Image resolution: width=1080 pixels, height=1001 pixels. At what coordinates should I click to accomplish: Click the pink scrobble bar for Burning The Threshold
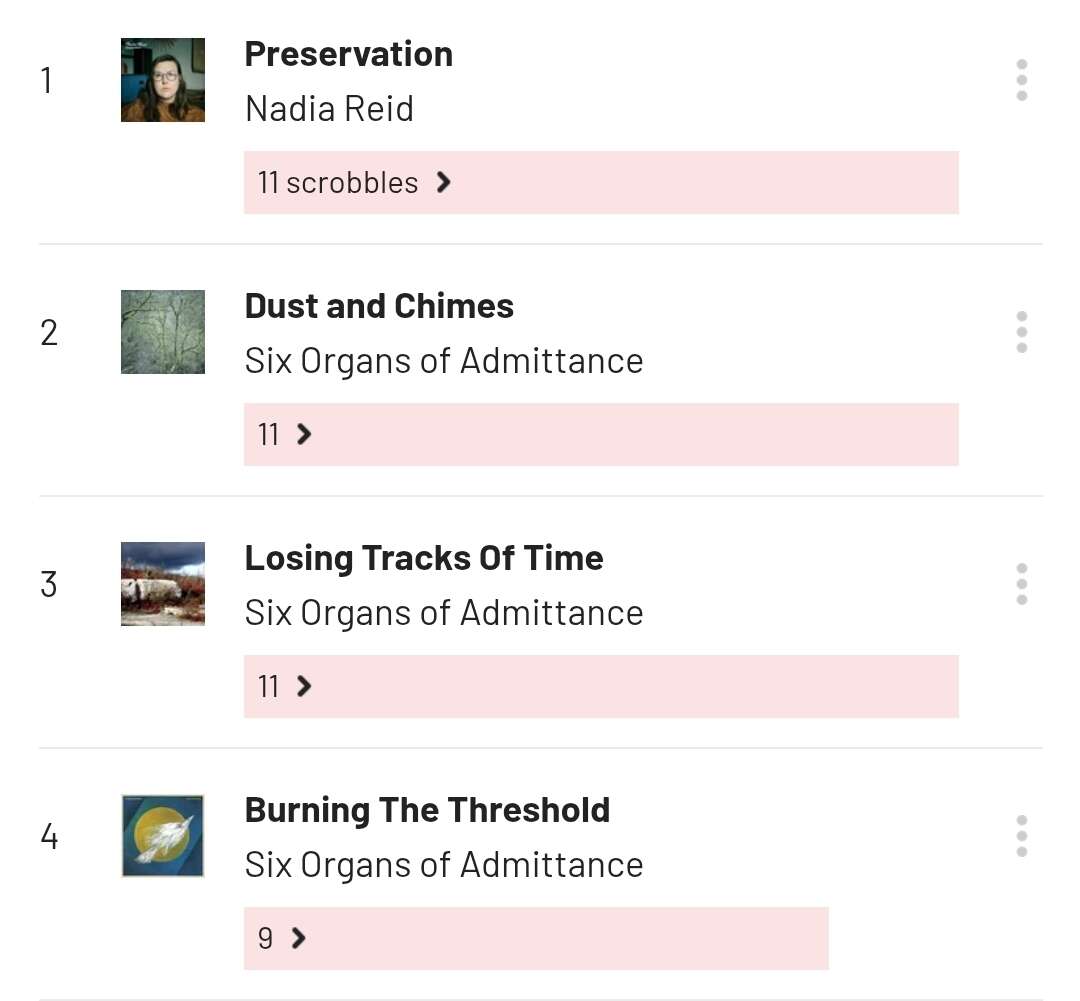point(560,938)
